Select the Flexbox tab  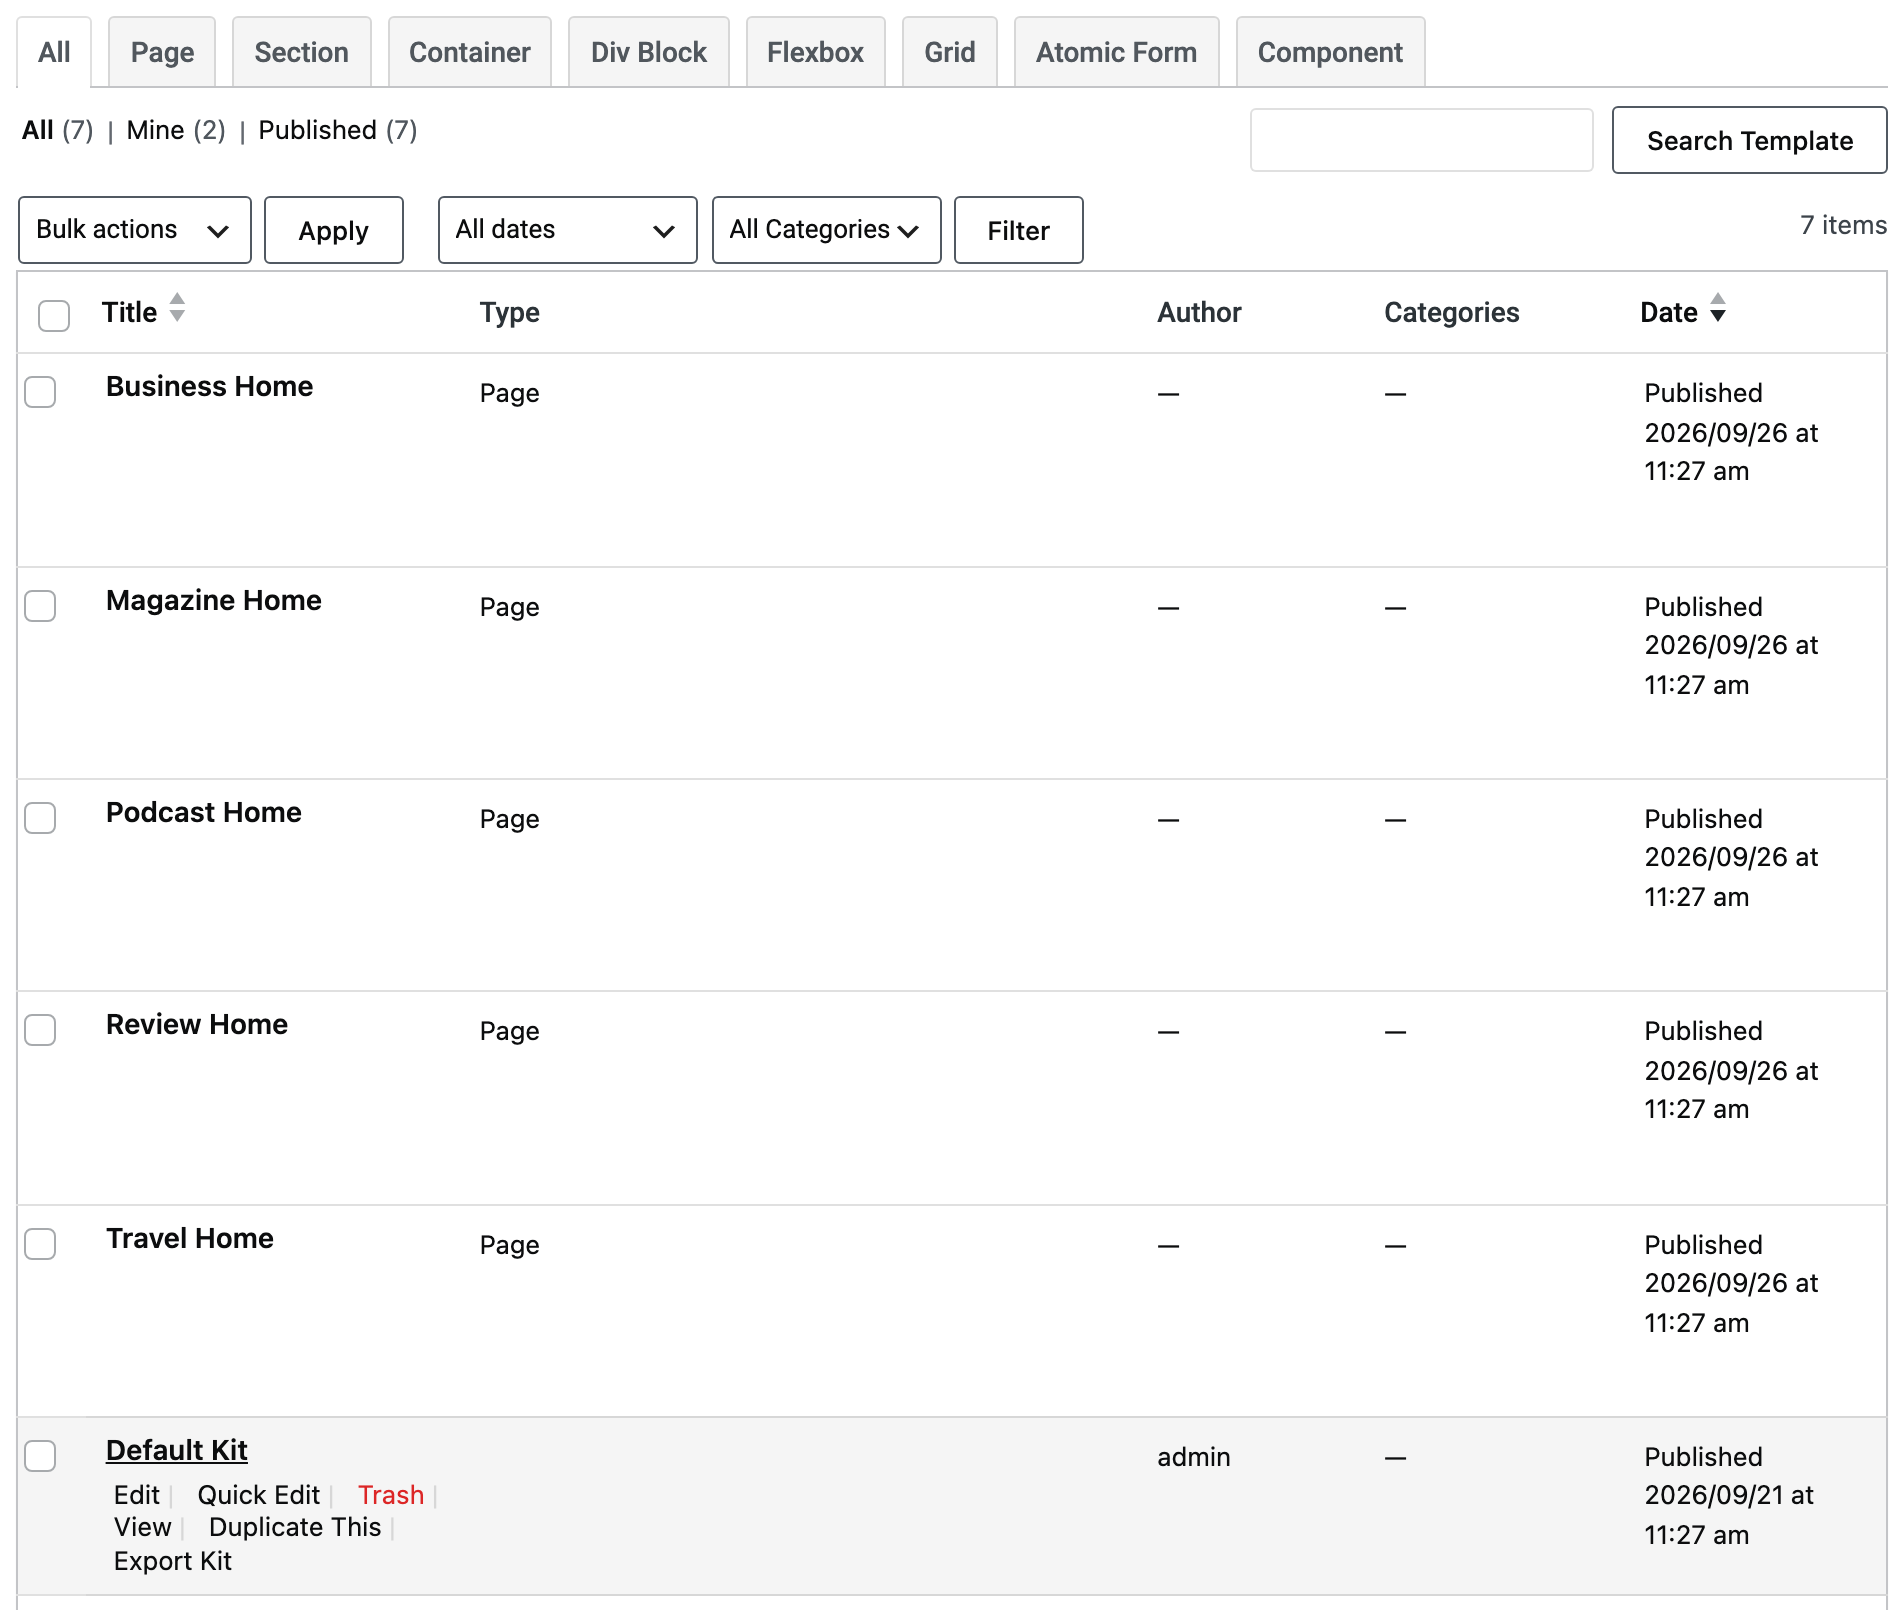816,52
